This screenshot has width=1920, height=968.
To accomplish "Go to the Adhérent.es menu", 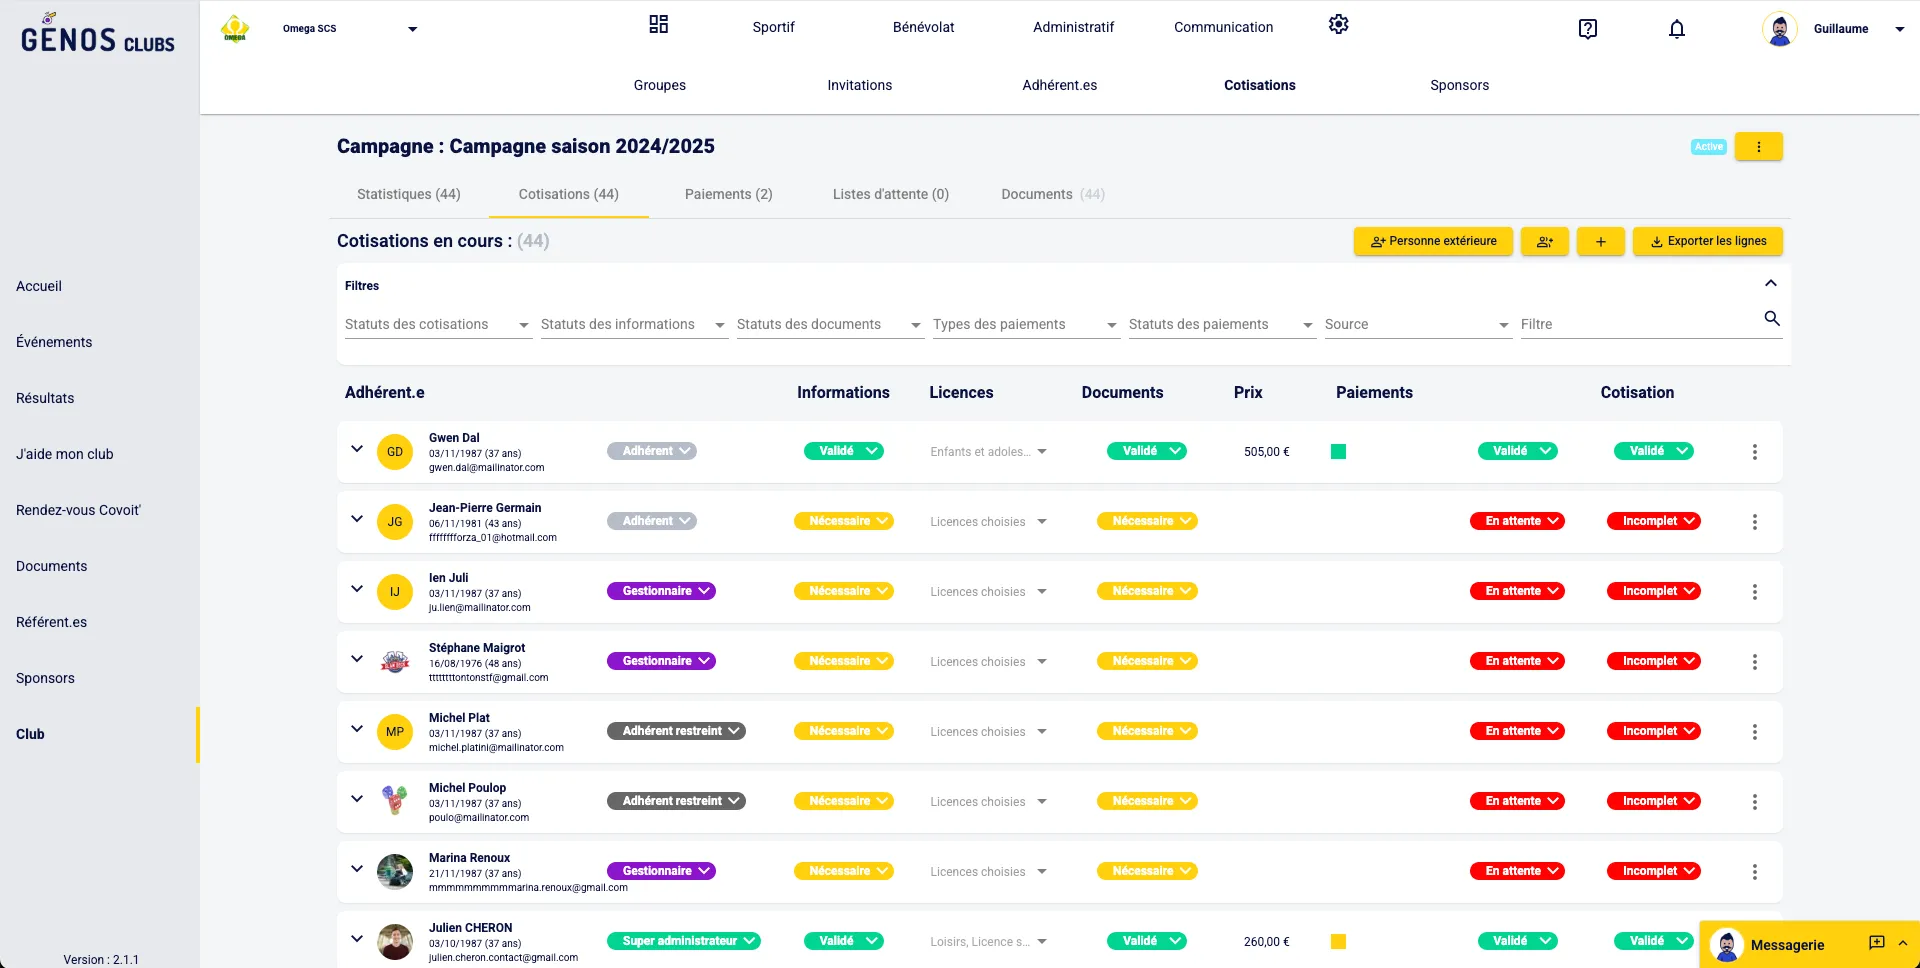I will click(1059, 85).
